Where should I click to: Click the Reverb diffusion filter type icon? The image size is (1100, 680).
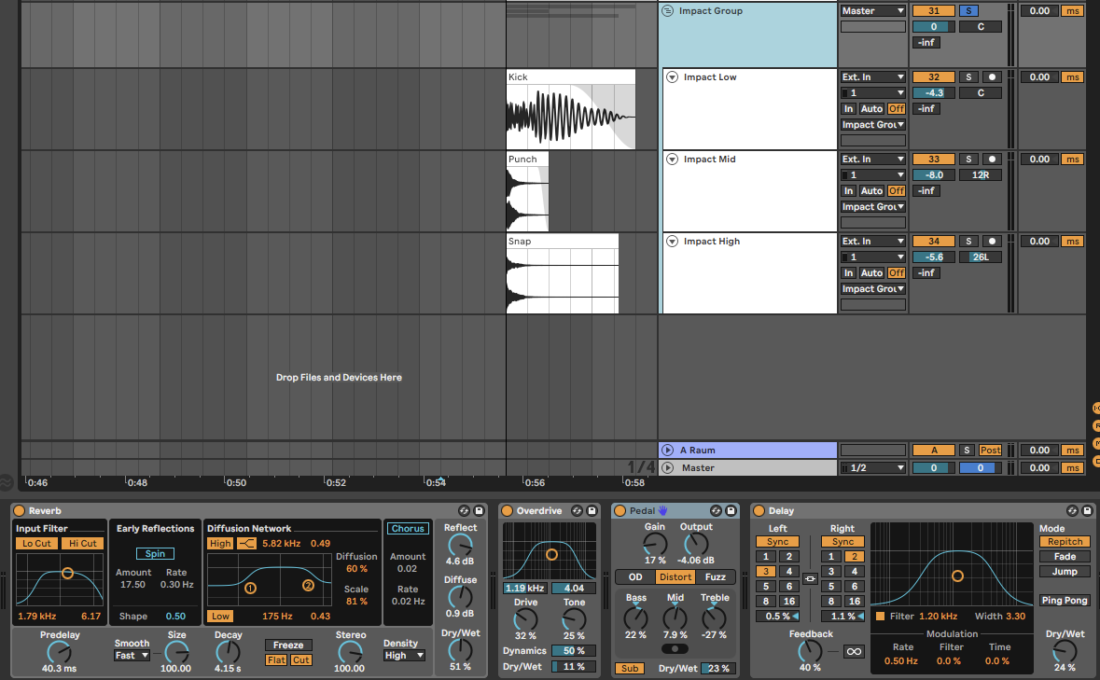click(x=247, y=543)
